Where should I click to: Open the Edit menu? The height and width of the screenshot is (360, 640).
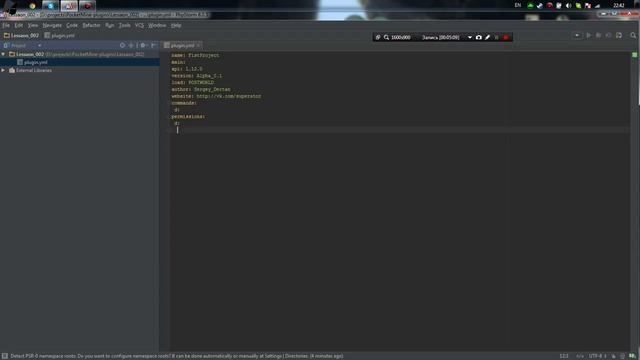pos(19,25)
